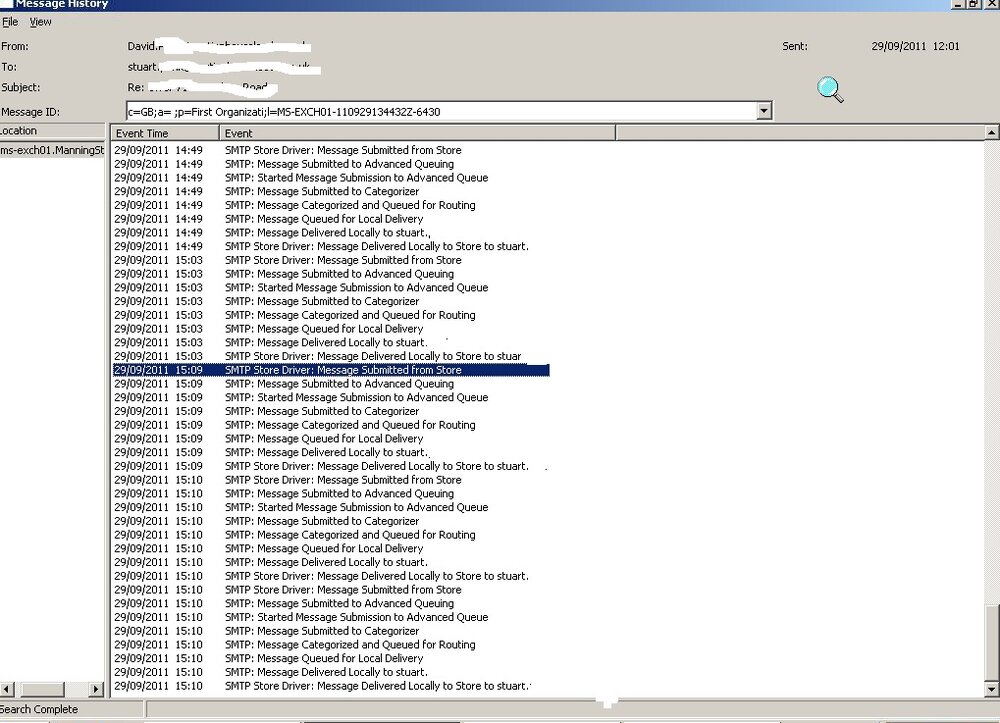
Task: Click the Search Complete status bar text
Action: tap(39, 709)
